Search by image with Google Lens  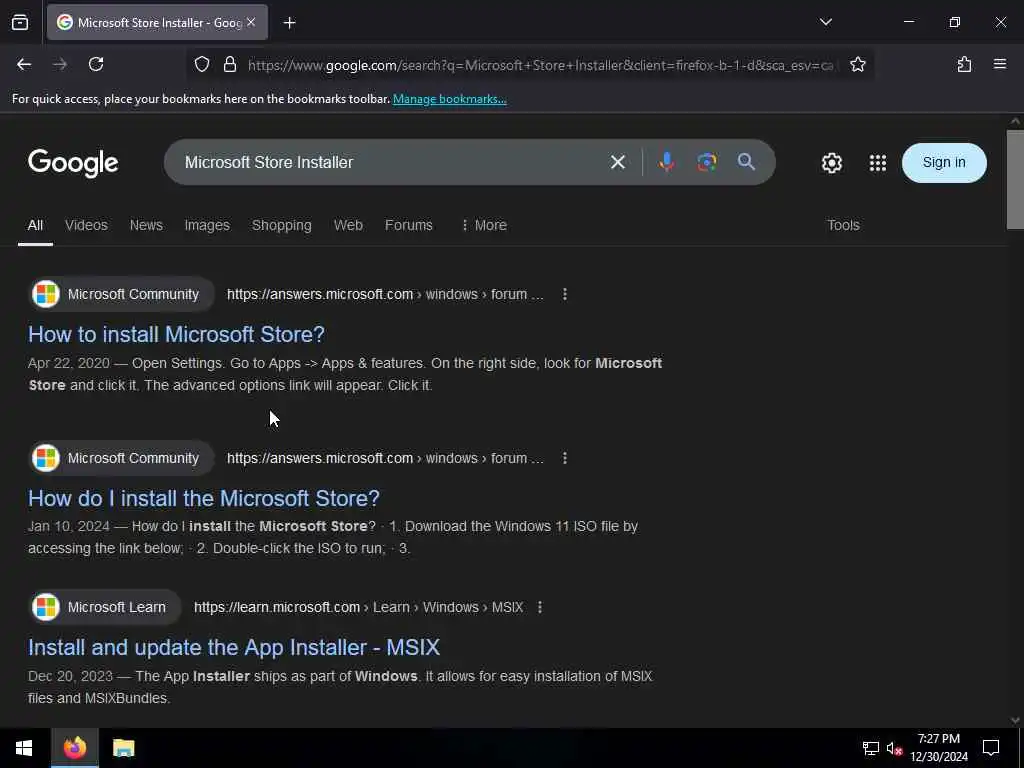[706, 162]
